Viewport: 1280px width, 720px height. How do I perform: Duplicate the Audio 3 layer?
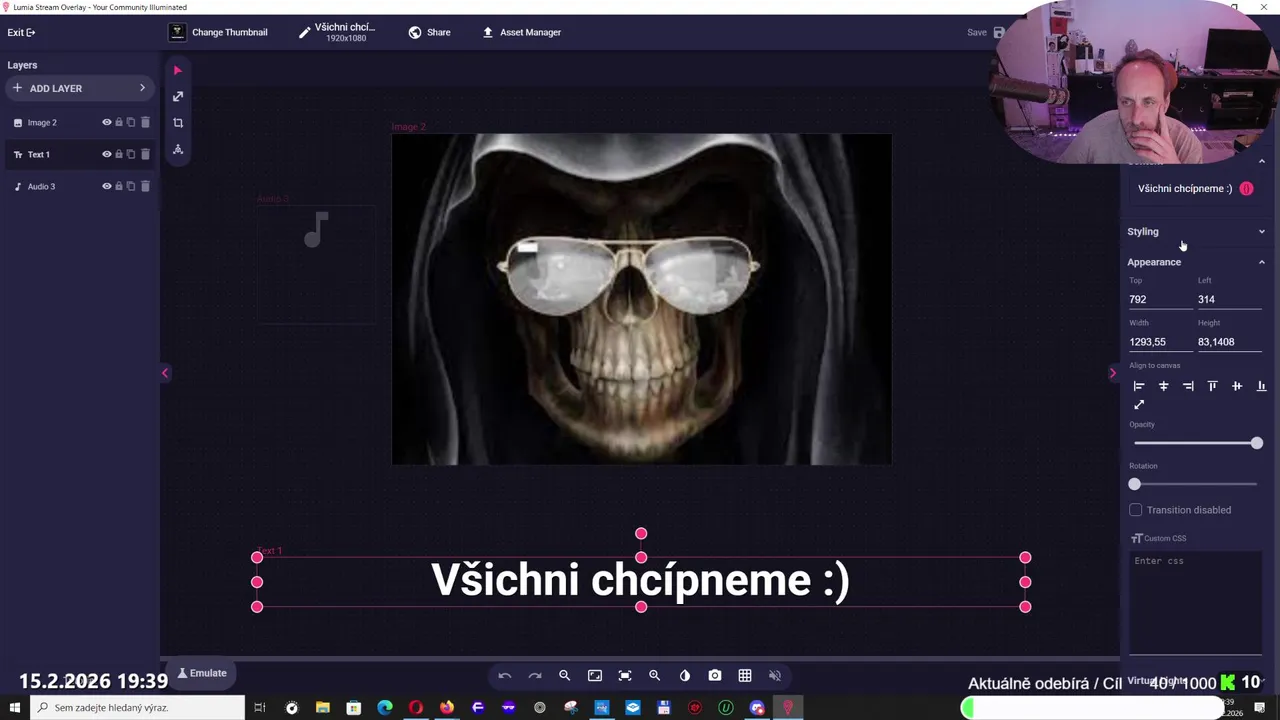[131, 186]
